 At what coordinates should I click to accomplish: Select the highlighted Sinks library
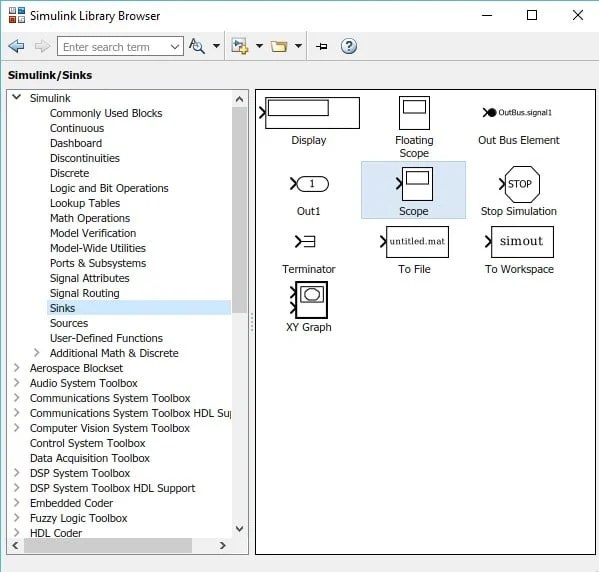[x=139, y=308]
